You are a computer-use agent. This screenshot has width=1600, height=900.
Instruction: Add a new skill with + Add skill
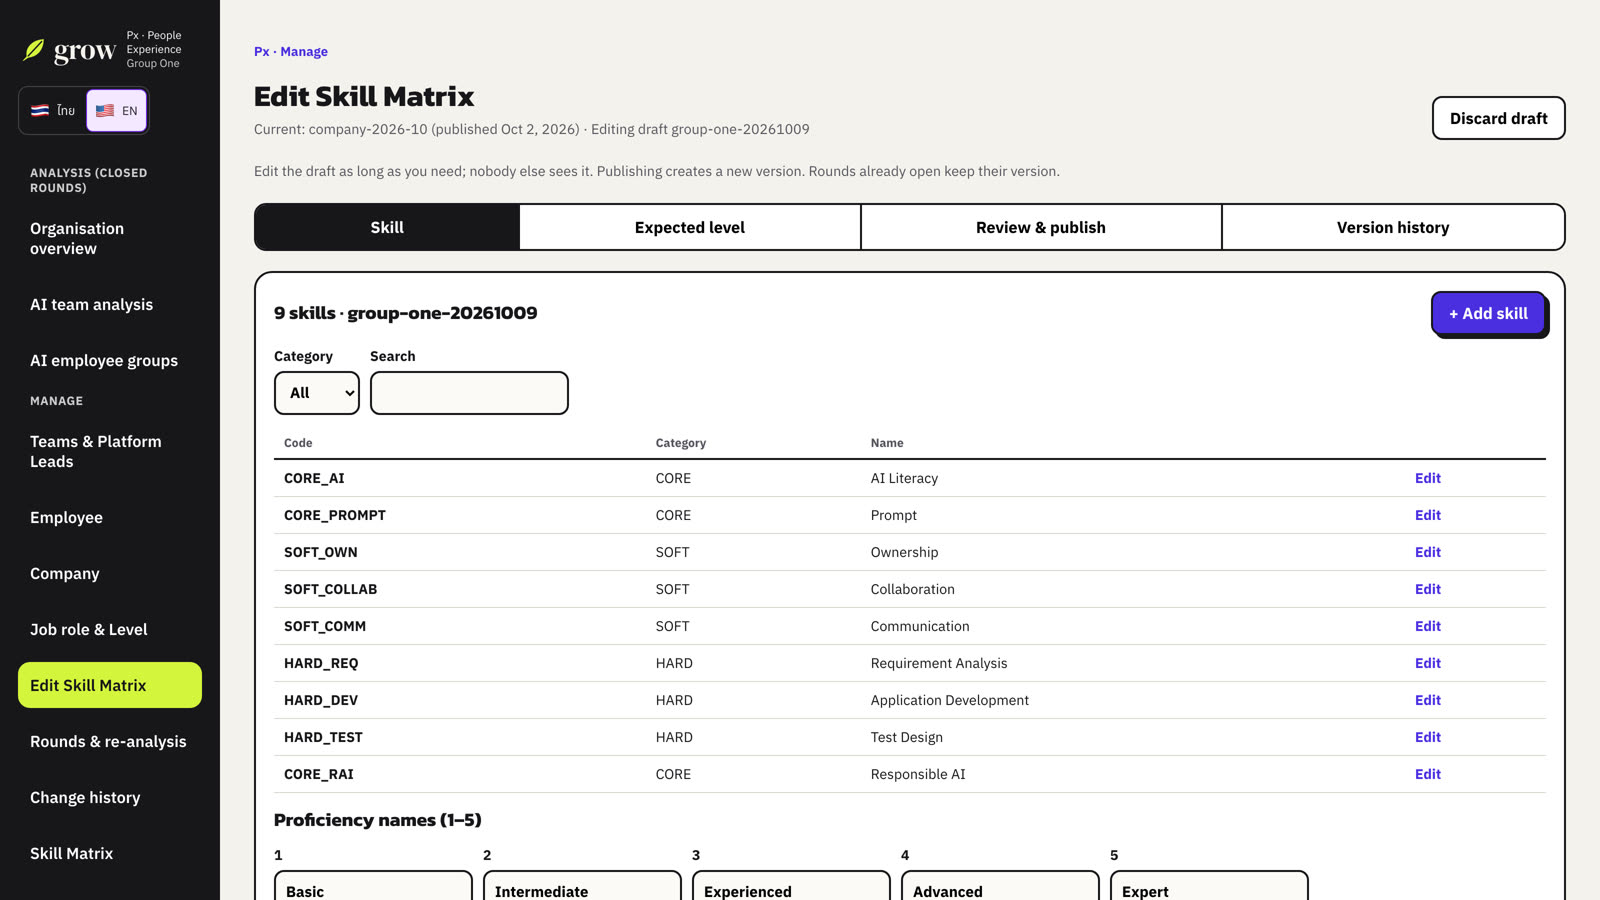click(1488, 313)
